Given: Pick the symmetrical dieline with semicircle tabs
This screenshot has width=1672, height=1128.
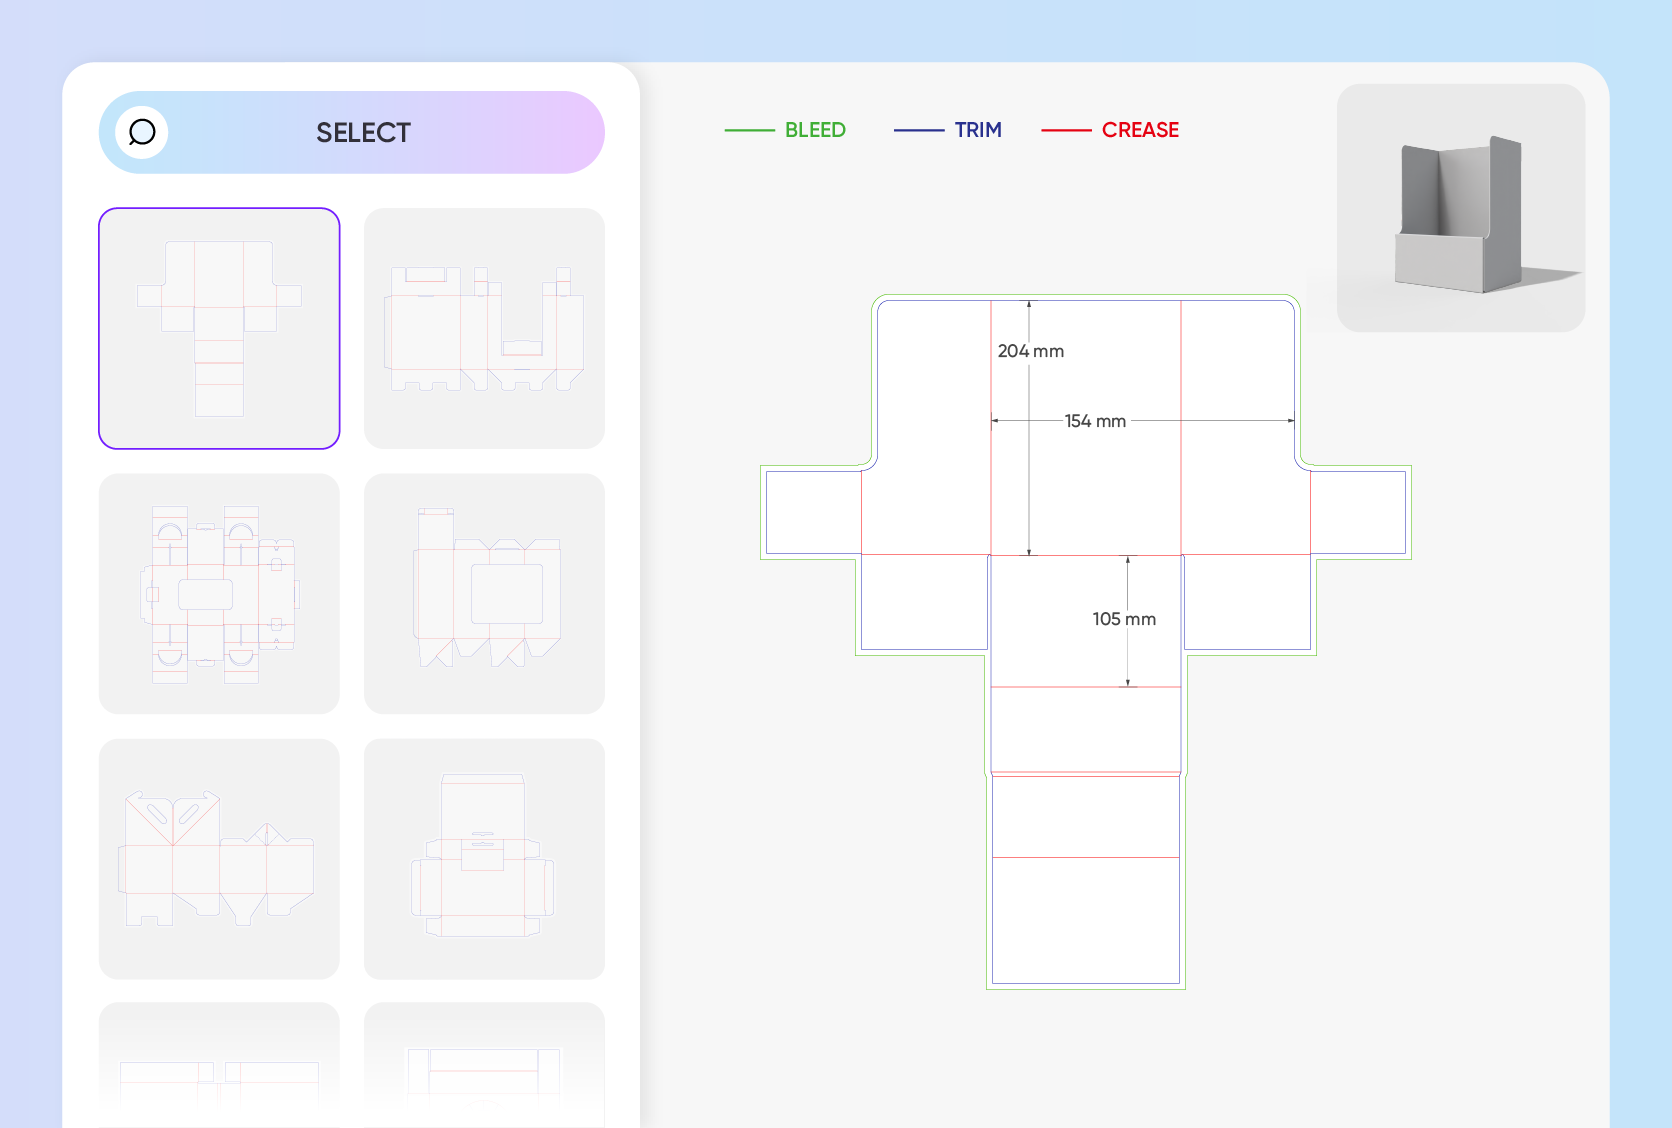Looking at the screenshot, I should [219, 594].
